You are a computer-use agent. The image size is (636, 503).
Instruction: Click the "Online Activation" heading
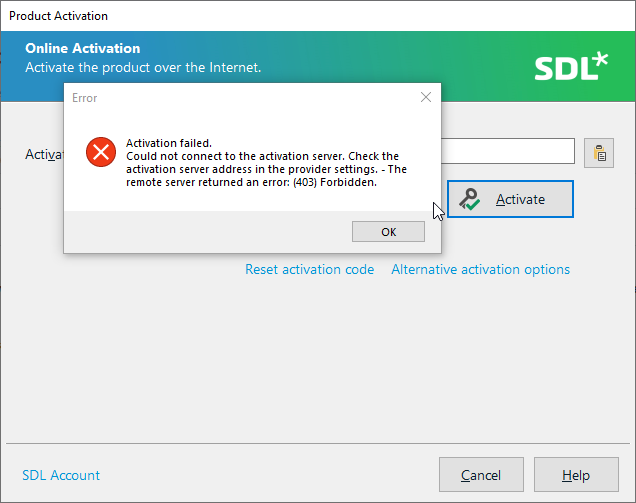[83, 48]
